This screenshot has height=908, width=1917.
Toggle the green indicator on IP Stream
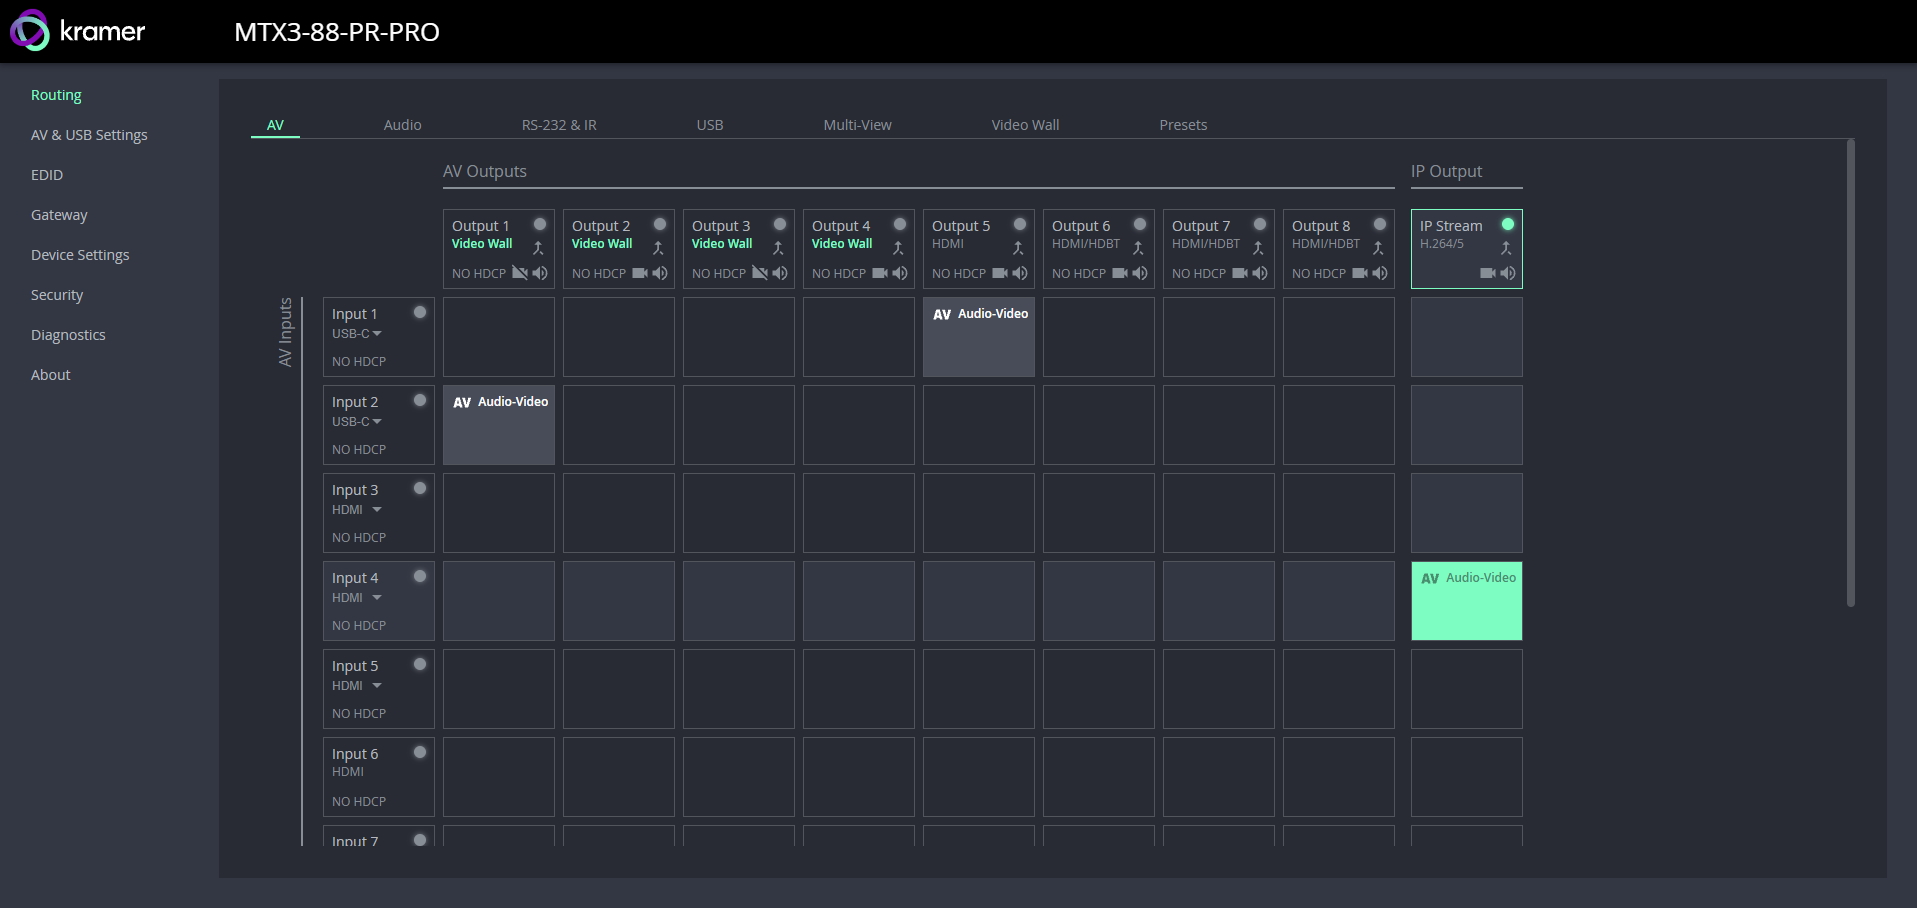click(x=1508, y=225)
